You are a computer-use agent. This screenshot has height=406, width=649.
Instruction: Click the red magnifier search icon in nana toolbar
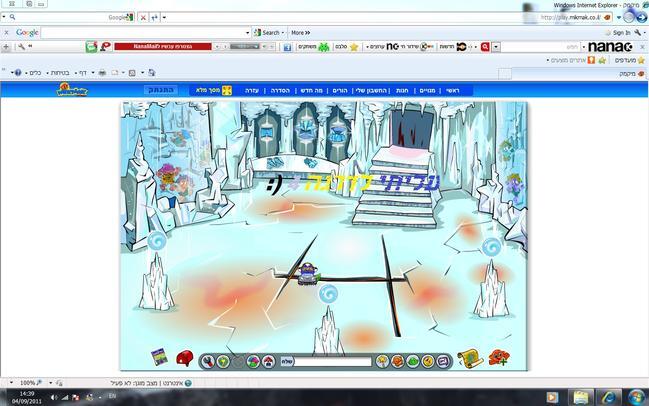tap(485, 47)
